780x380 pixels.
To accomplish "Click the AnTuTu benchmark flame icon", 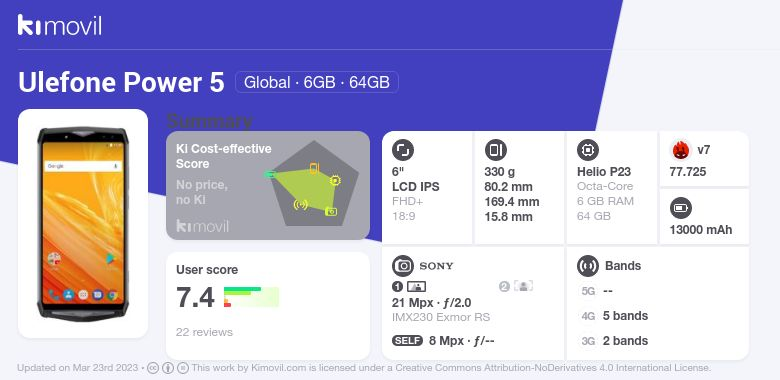I will tap(681, 150).
